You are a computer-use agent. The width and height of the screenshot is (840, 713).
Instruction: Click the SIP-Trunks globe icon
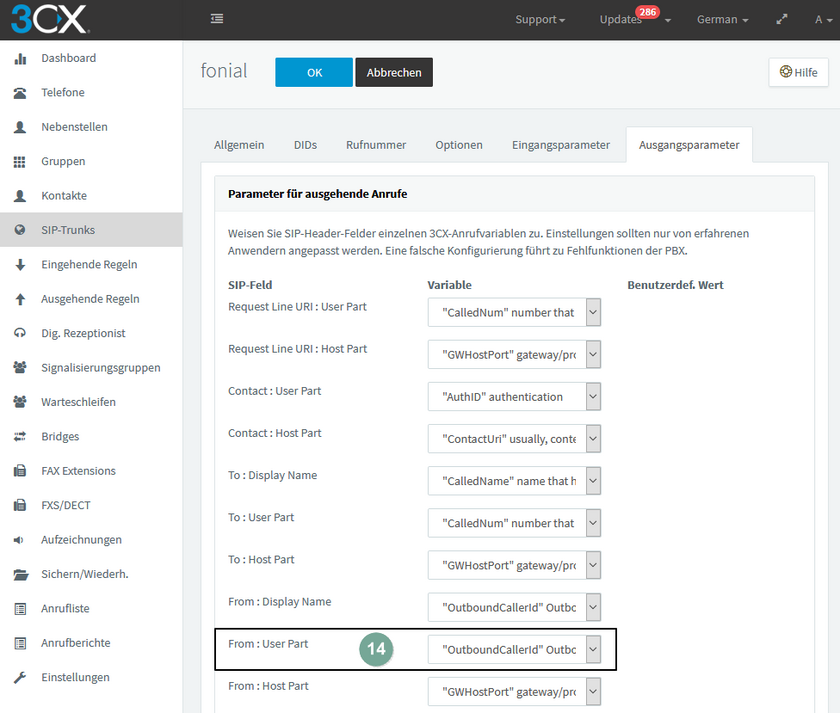[x=20, y=230]
